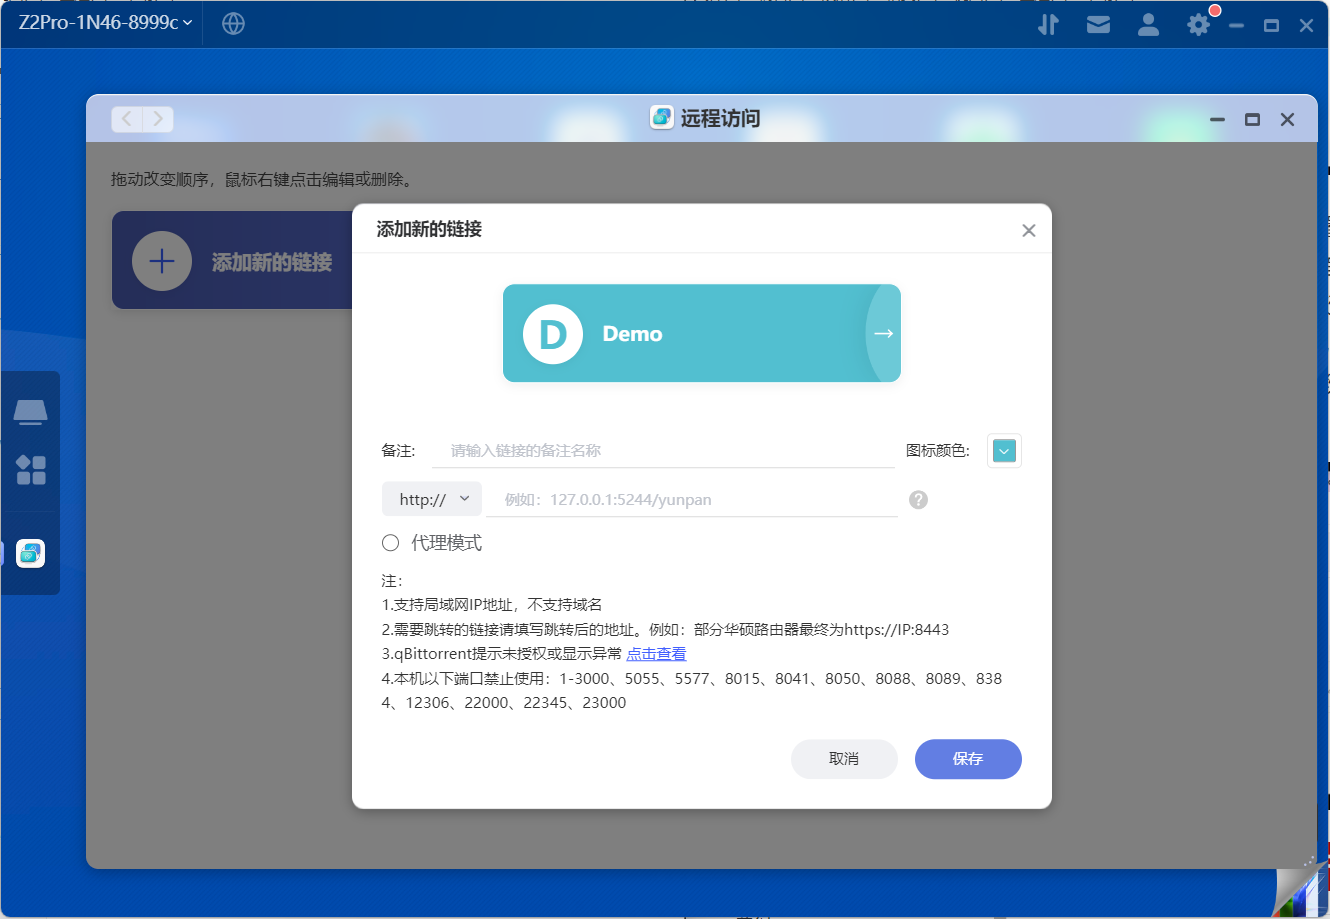Open the http:// protocol dropdown

tap(431, 498)
